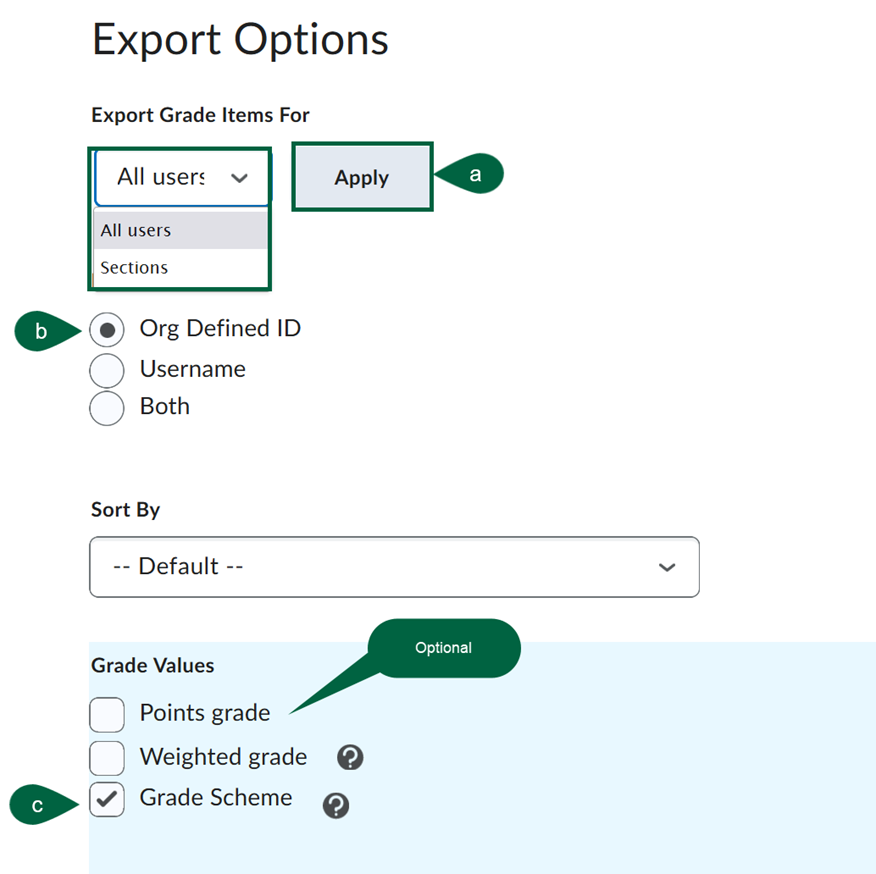Screen dimensions: 876x874
Task: Click the green callout labeled 'c'
Action: (x=35, y=804)
